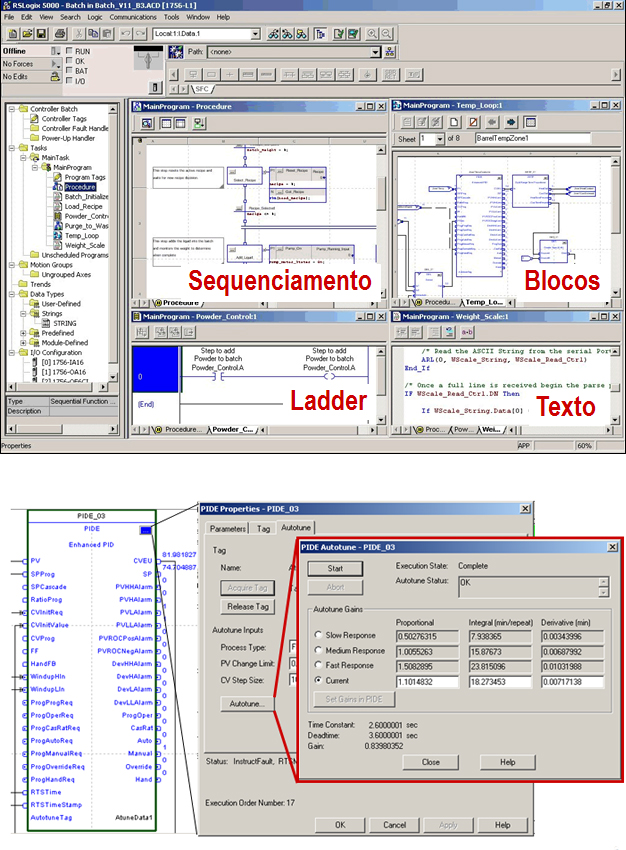Click the Copy icon in the main toolbar

[x=93, y=34]
